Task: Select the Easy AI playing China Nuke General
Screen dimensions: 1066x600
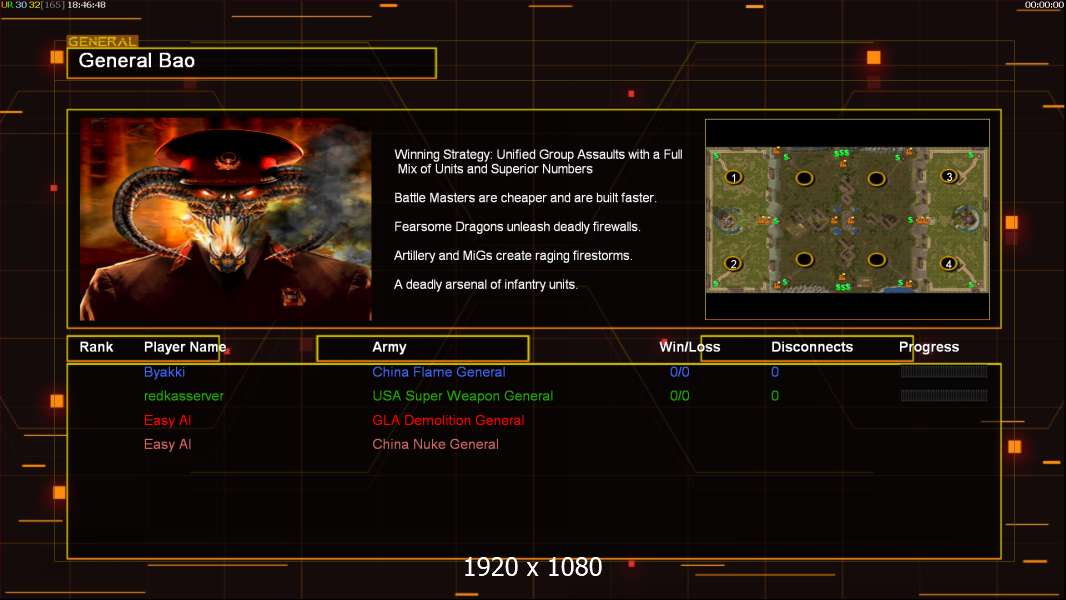Action: tap(167, 444)
